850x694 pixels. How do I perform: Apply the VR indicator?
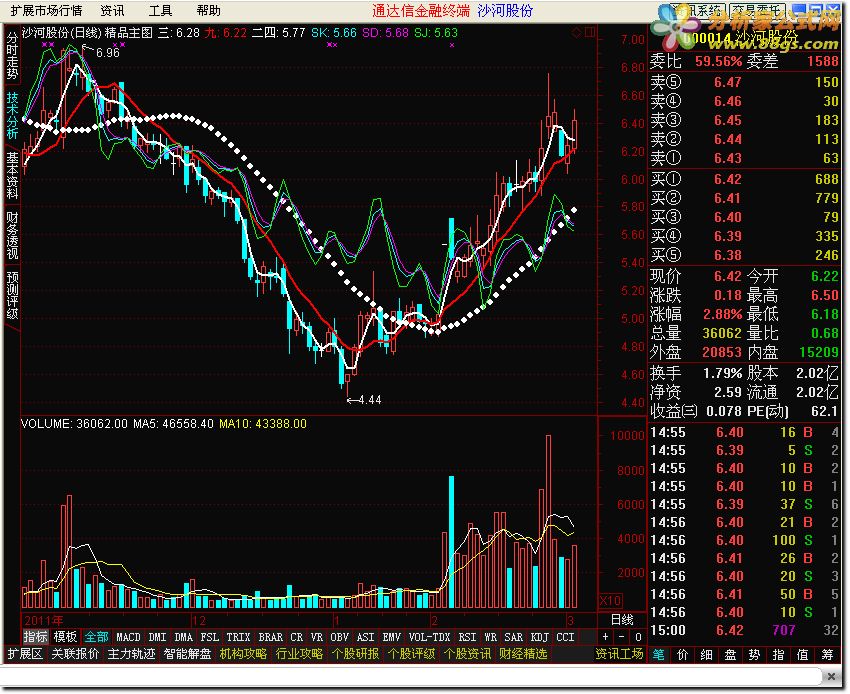point(317,637)
